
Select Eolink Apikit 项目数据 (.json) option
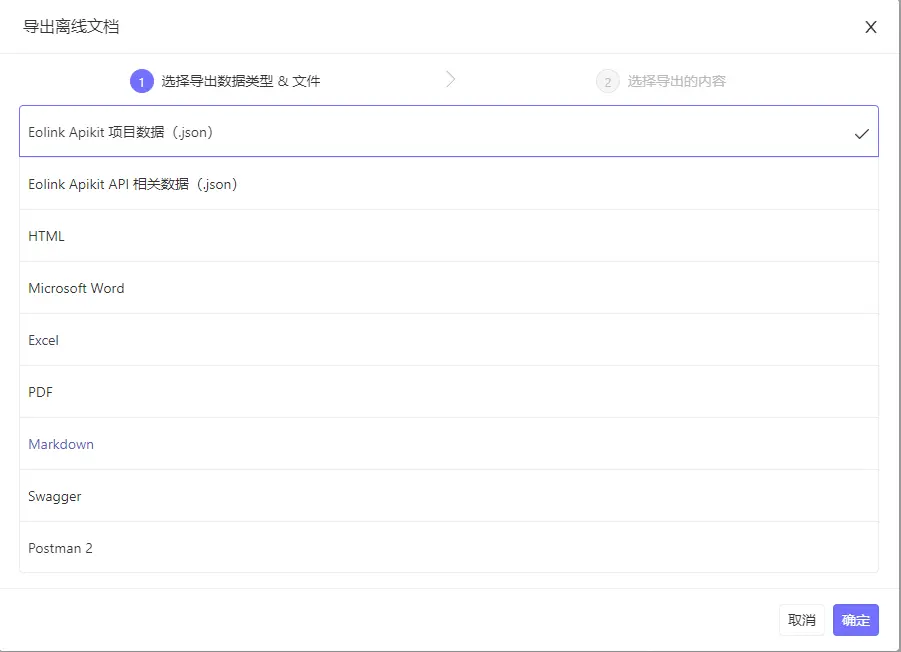[x=121, y=132]
